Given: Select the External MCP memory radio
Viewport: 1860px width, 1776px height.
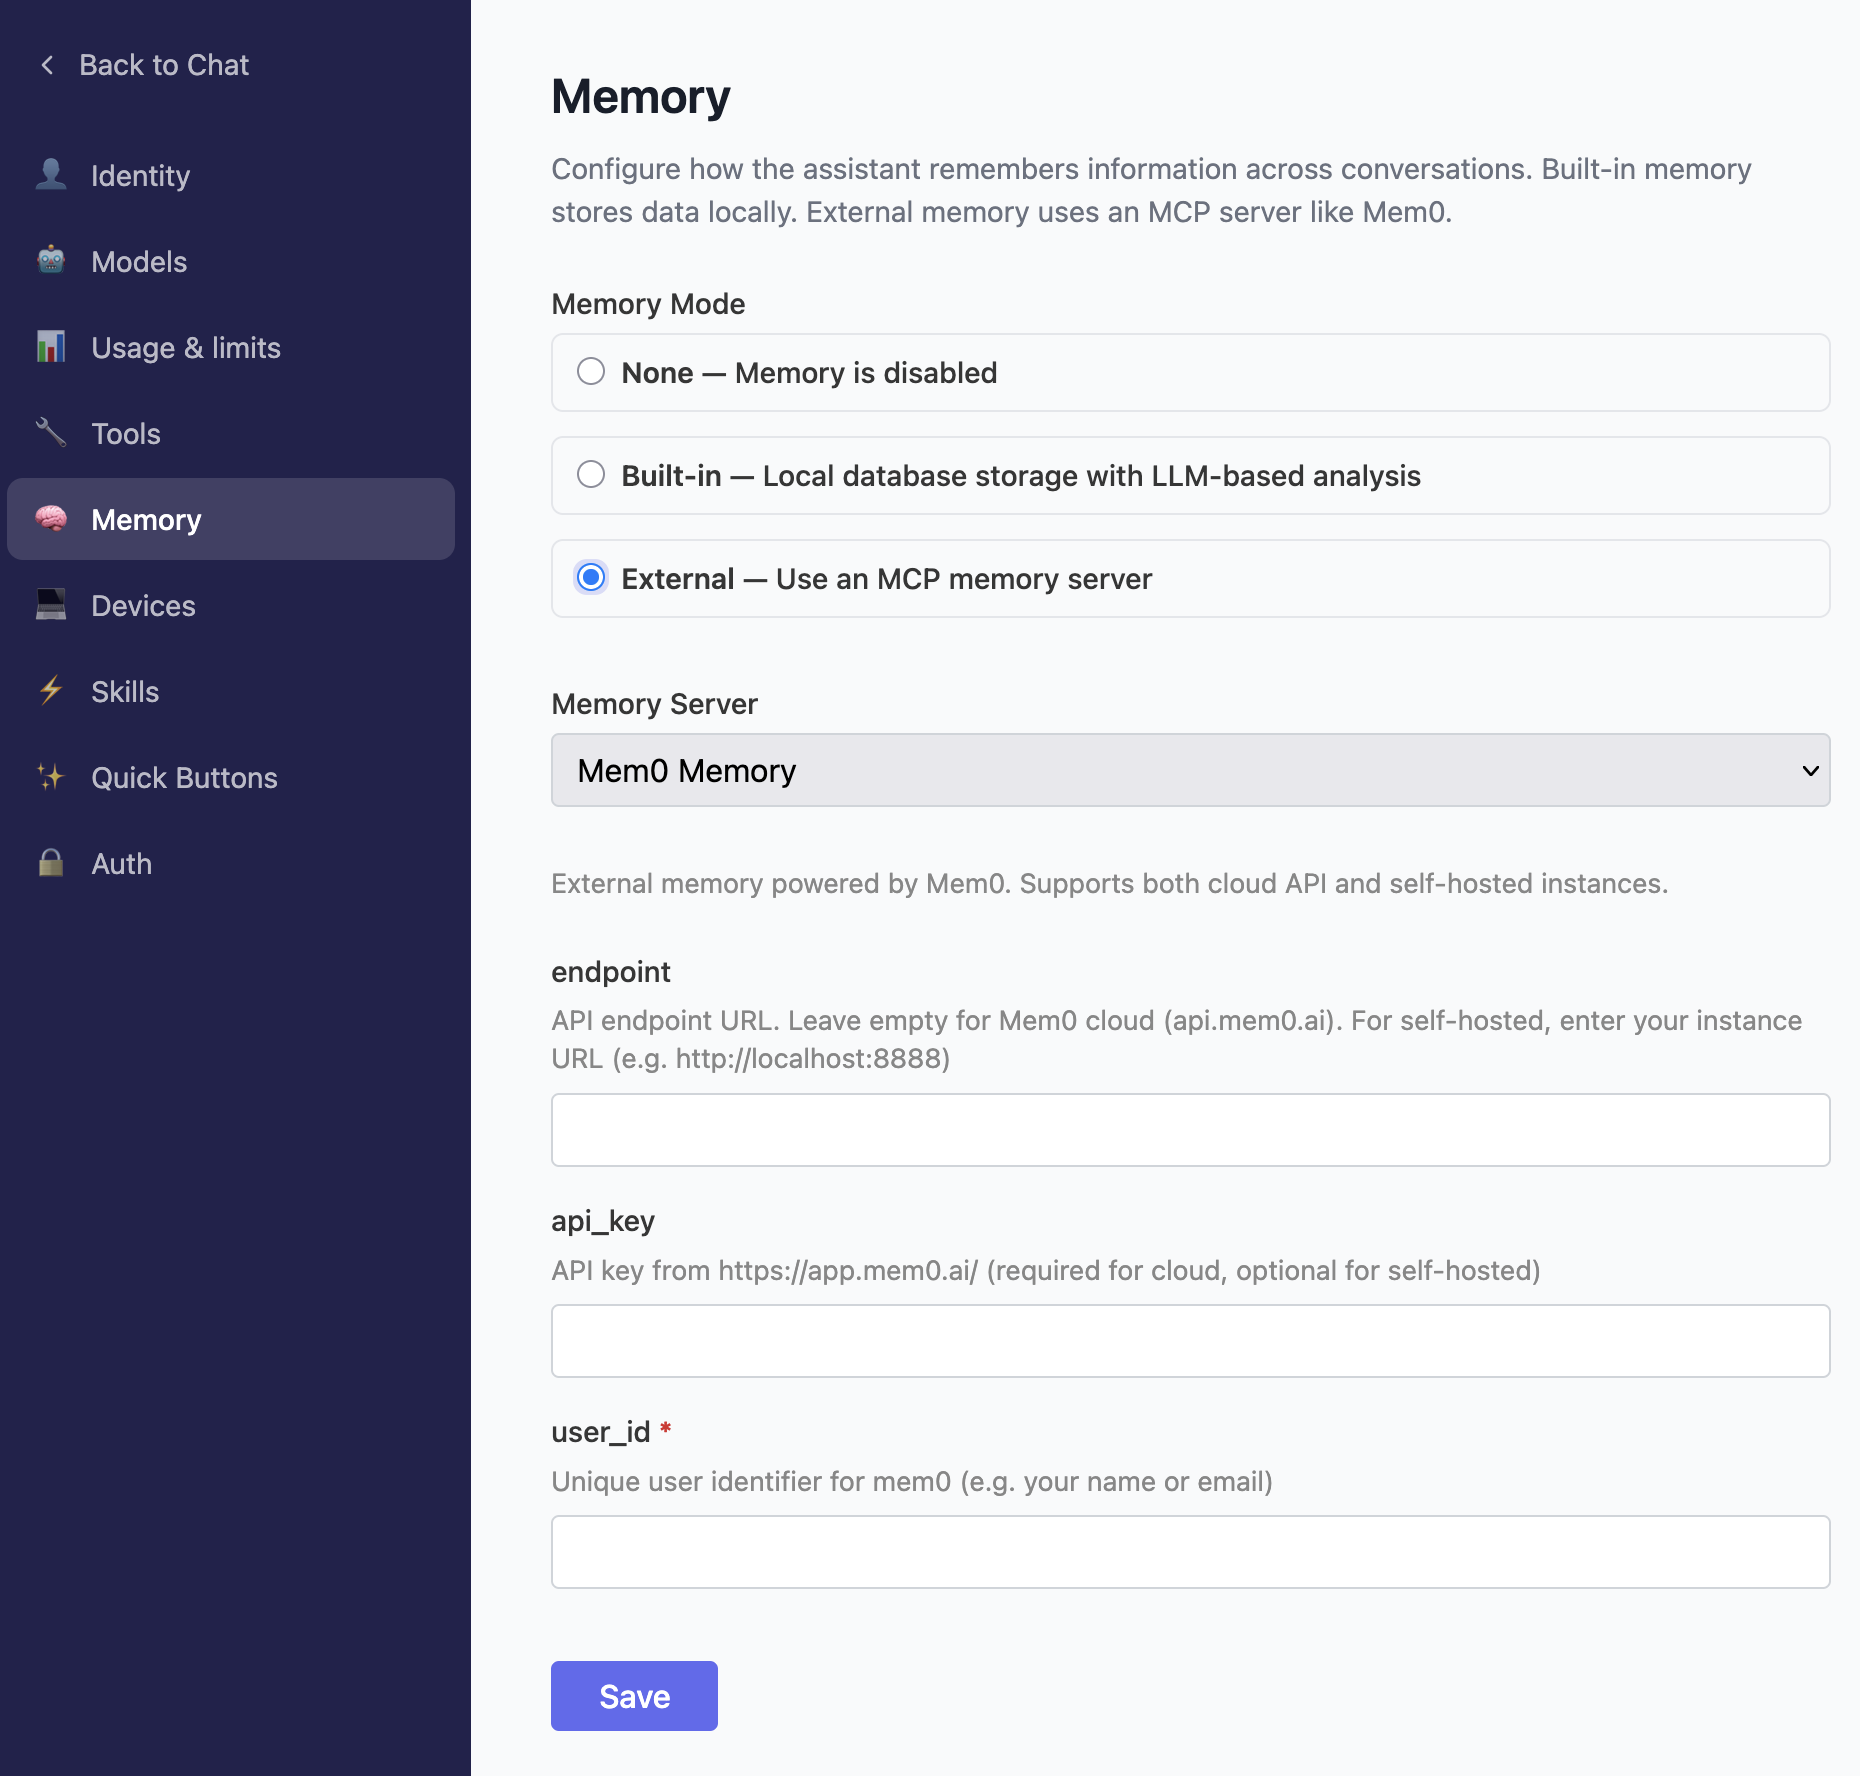Looking at the screenshot, I should (591, 578).
